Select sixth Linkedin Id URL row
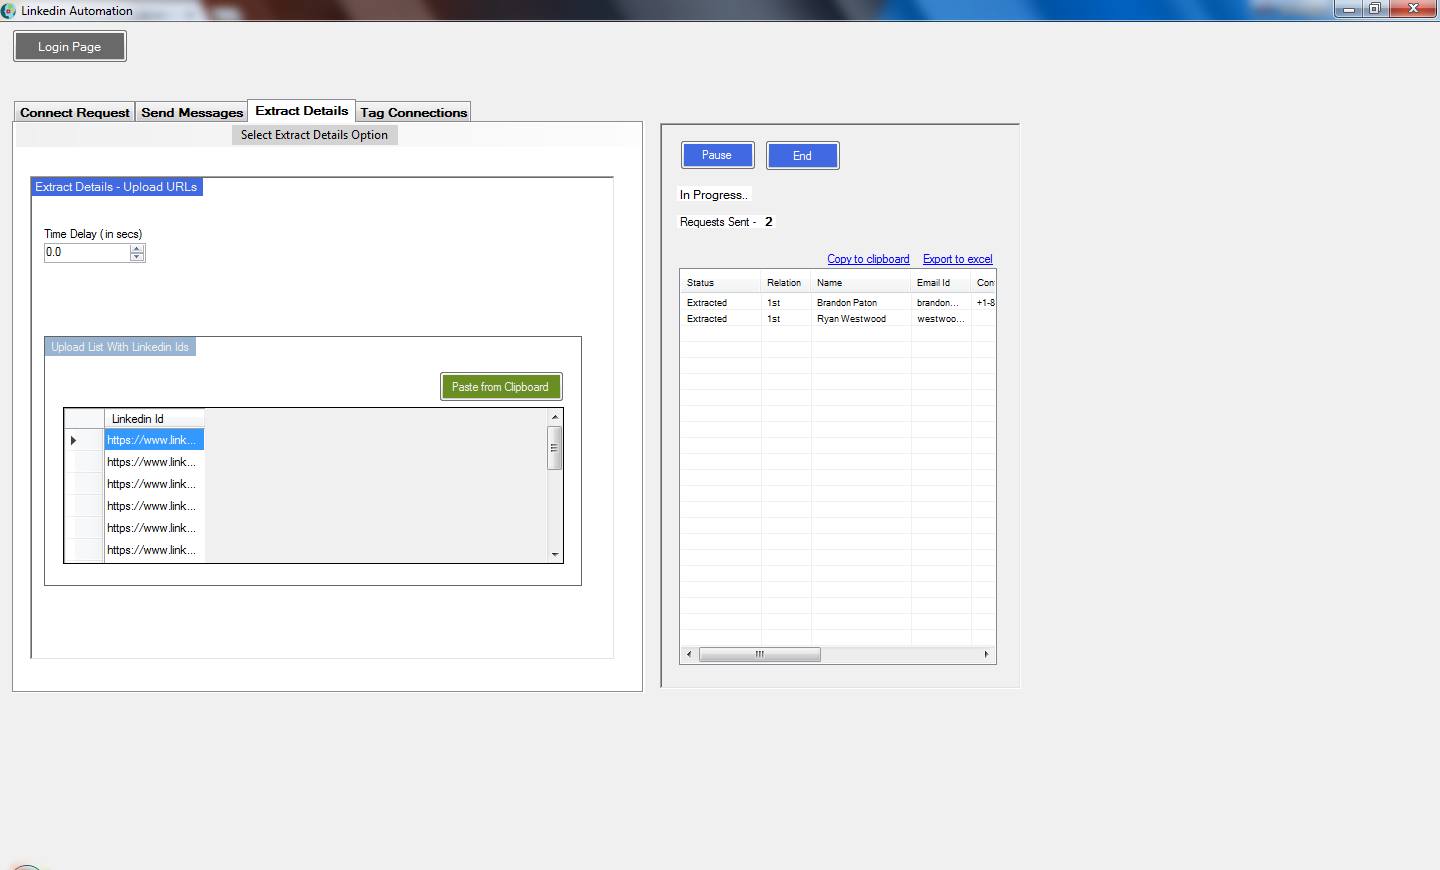 click(154, 550)
